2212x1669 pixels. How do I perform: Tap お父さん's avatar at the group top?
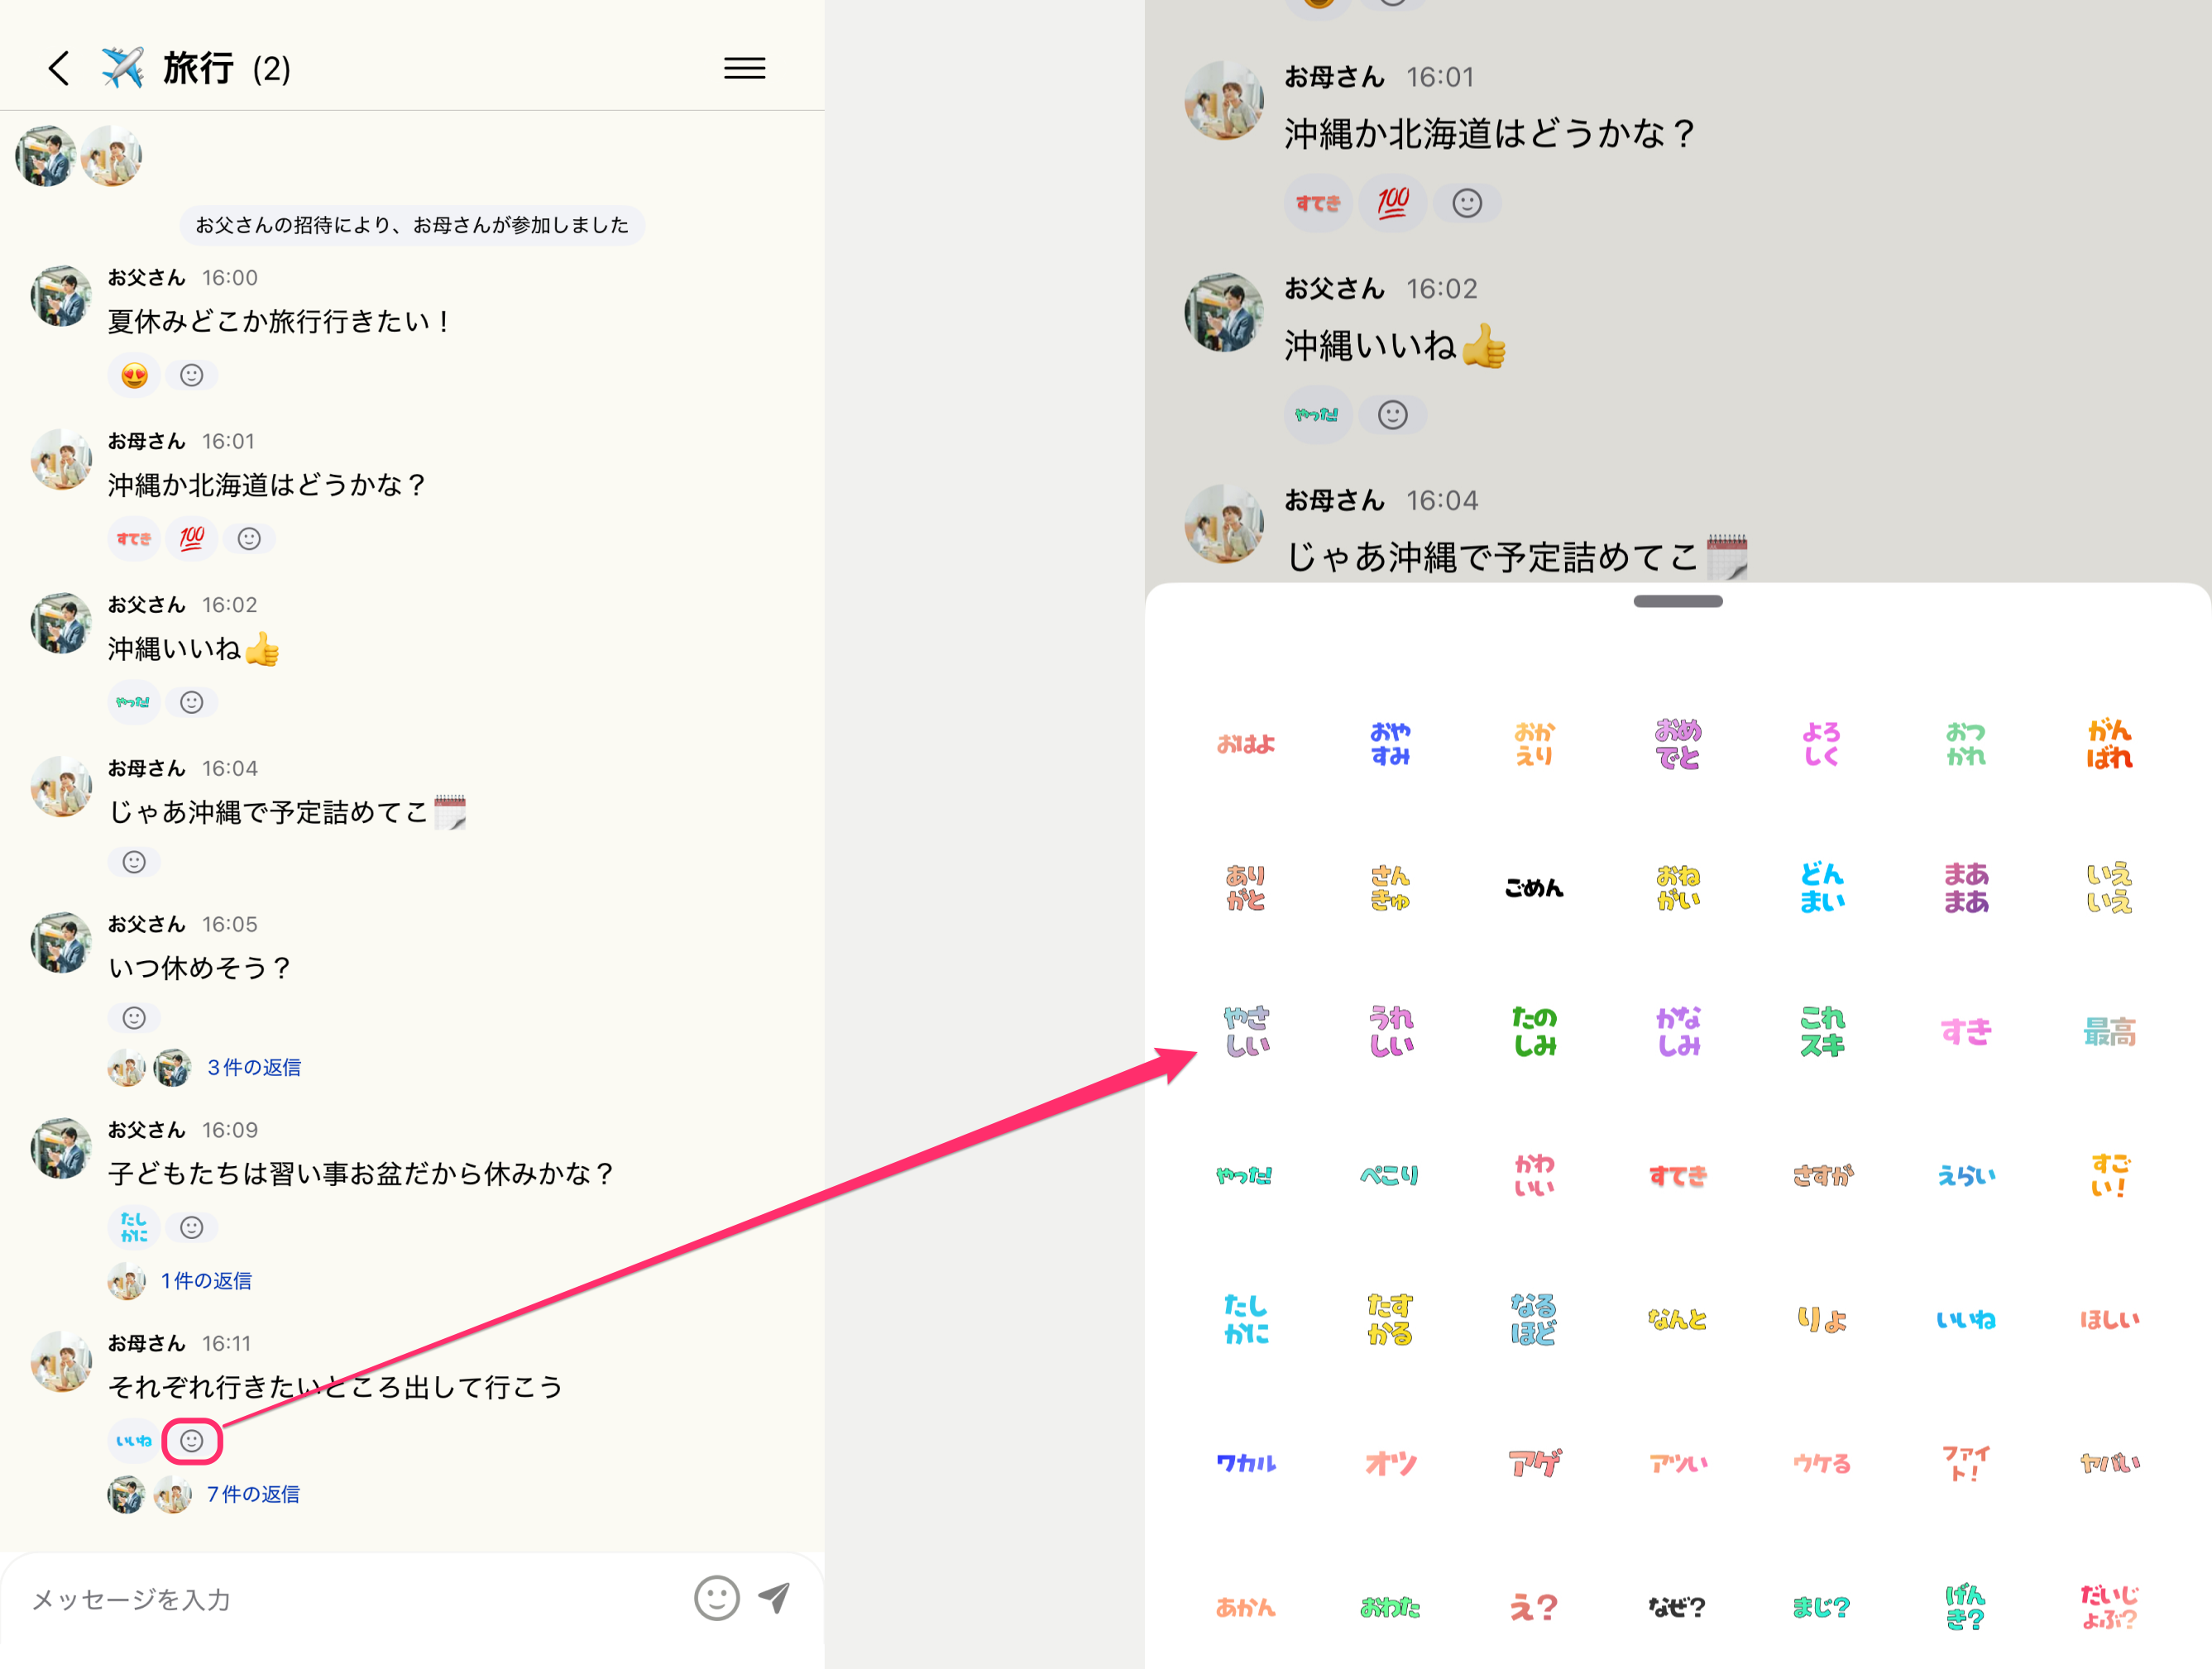46,156
